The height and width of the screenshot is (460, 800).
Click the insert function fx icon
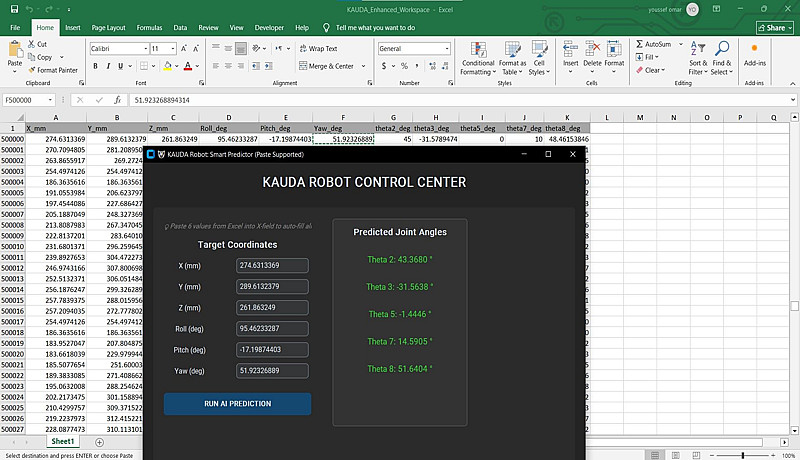(x=117, y=100)
